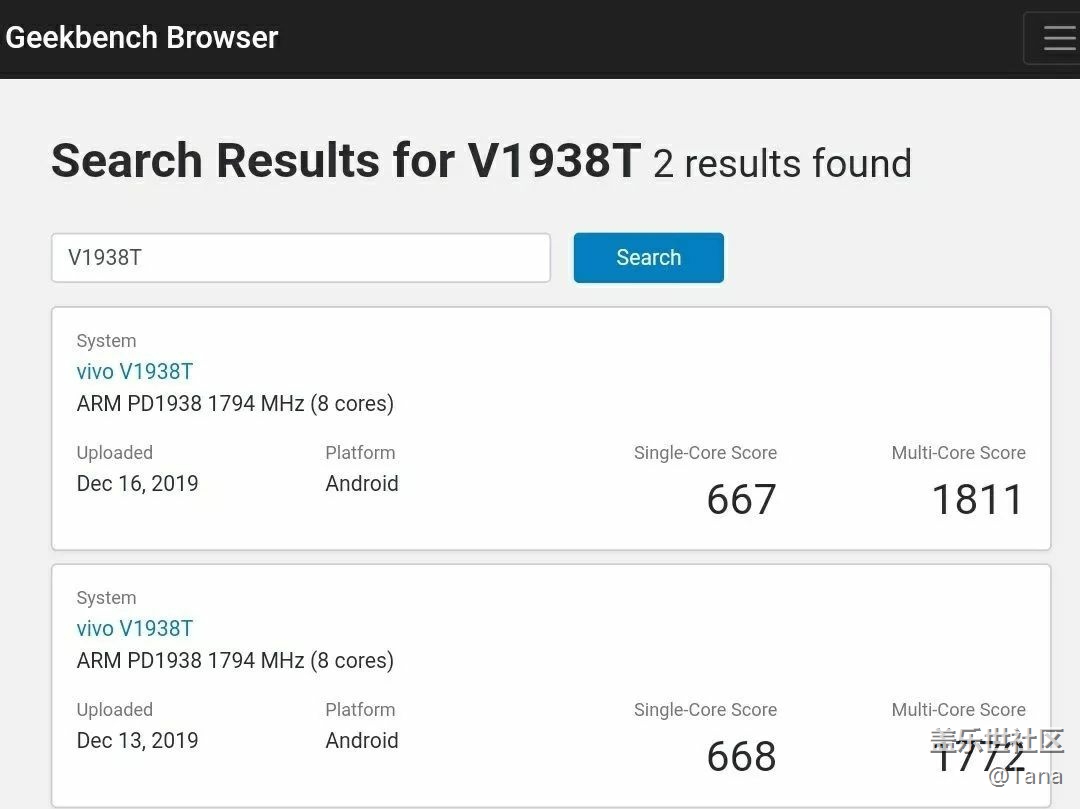Select the Dec 13, 2019 upload date
The height and width of the screenshot is (809, 1080).
(137, 740)
